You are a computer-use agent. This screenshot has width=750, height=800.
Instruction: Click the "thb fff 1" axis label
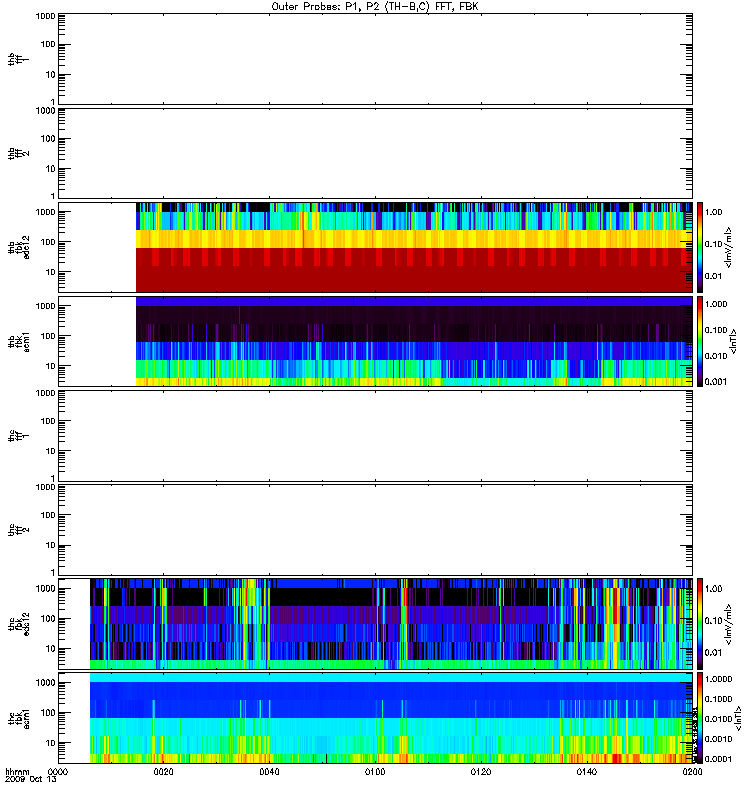[x=18, y=59]
